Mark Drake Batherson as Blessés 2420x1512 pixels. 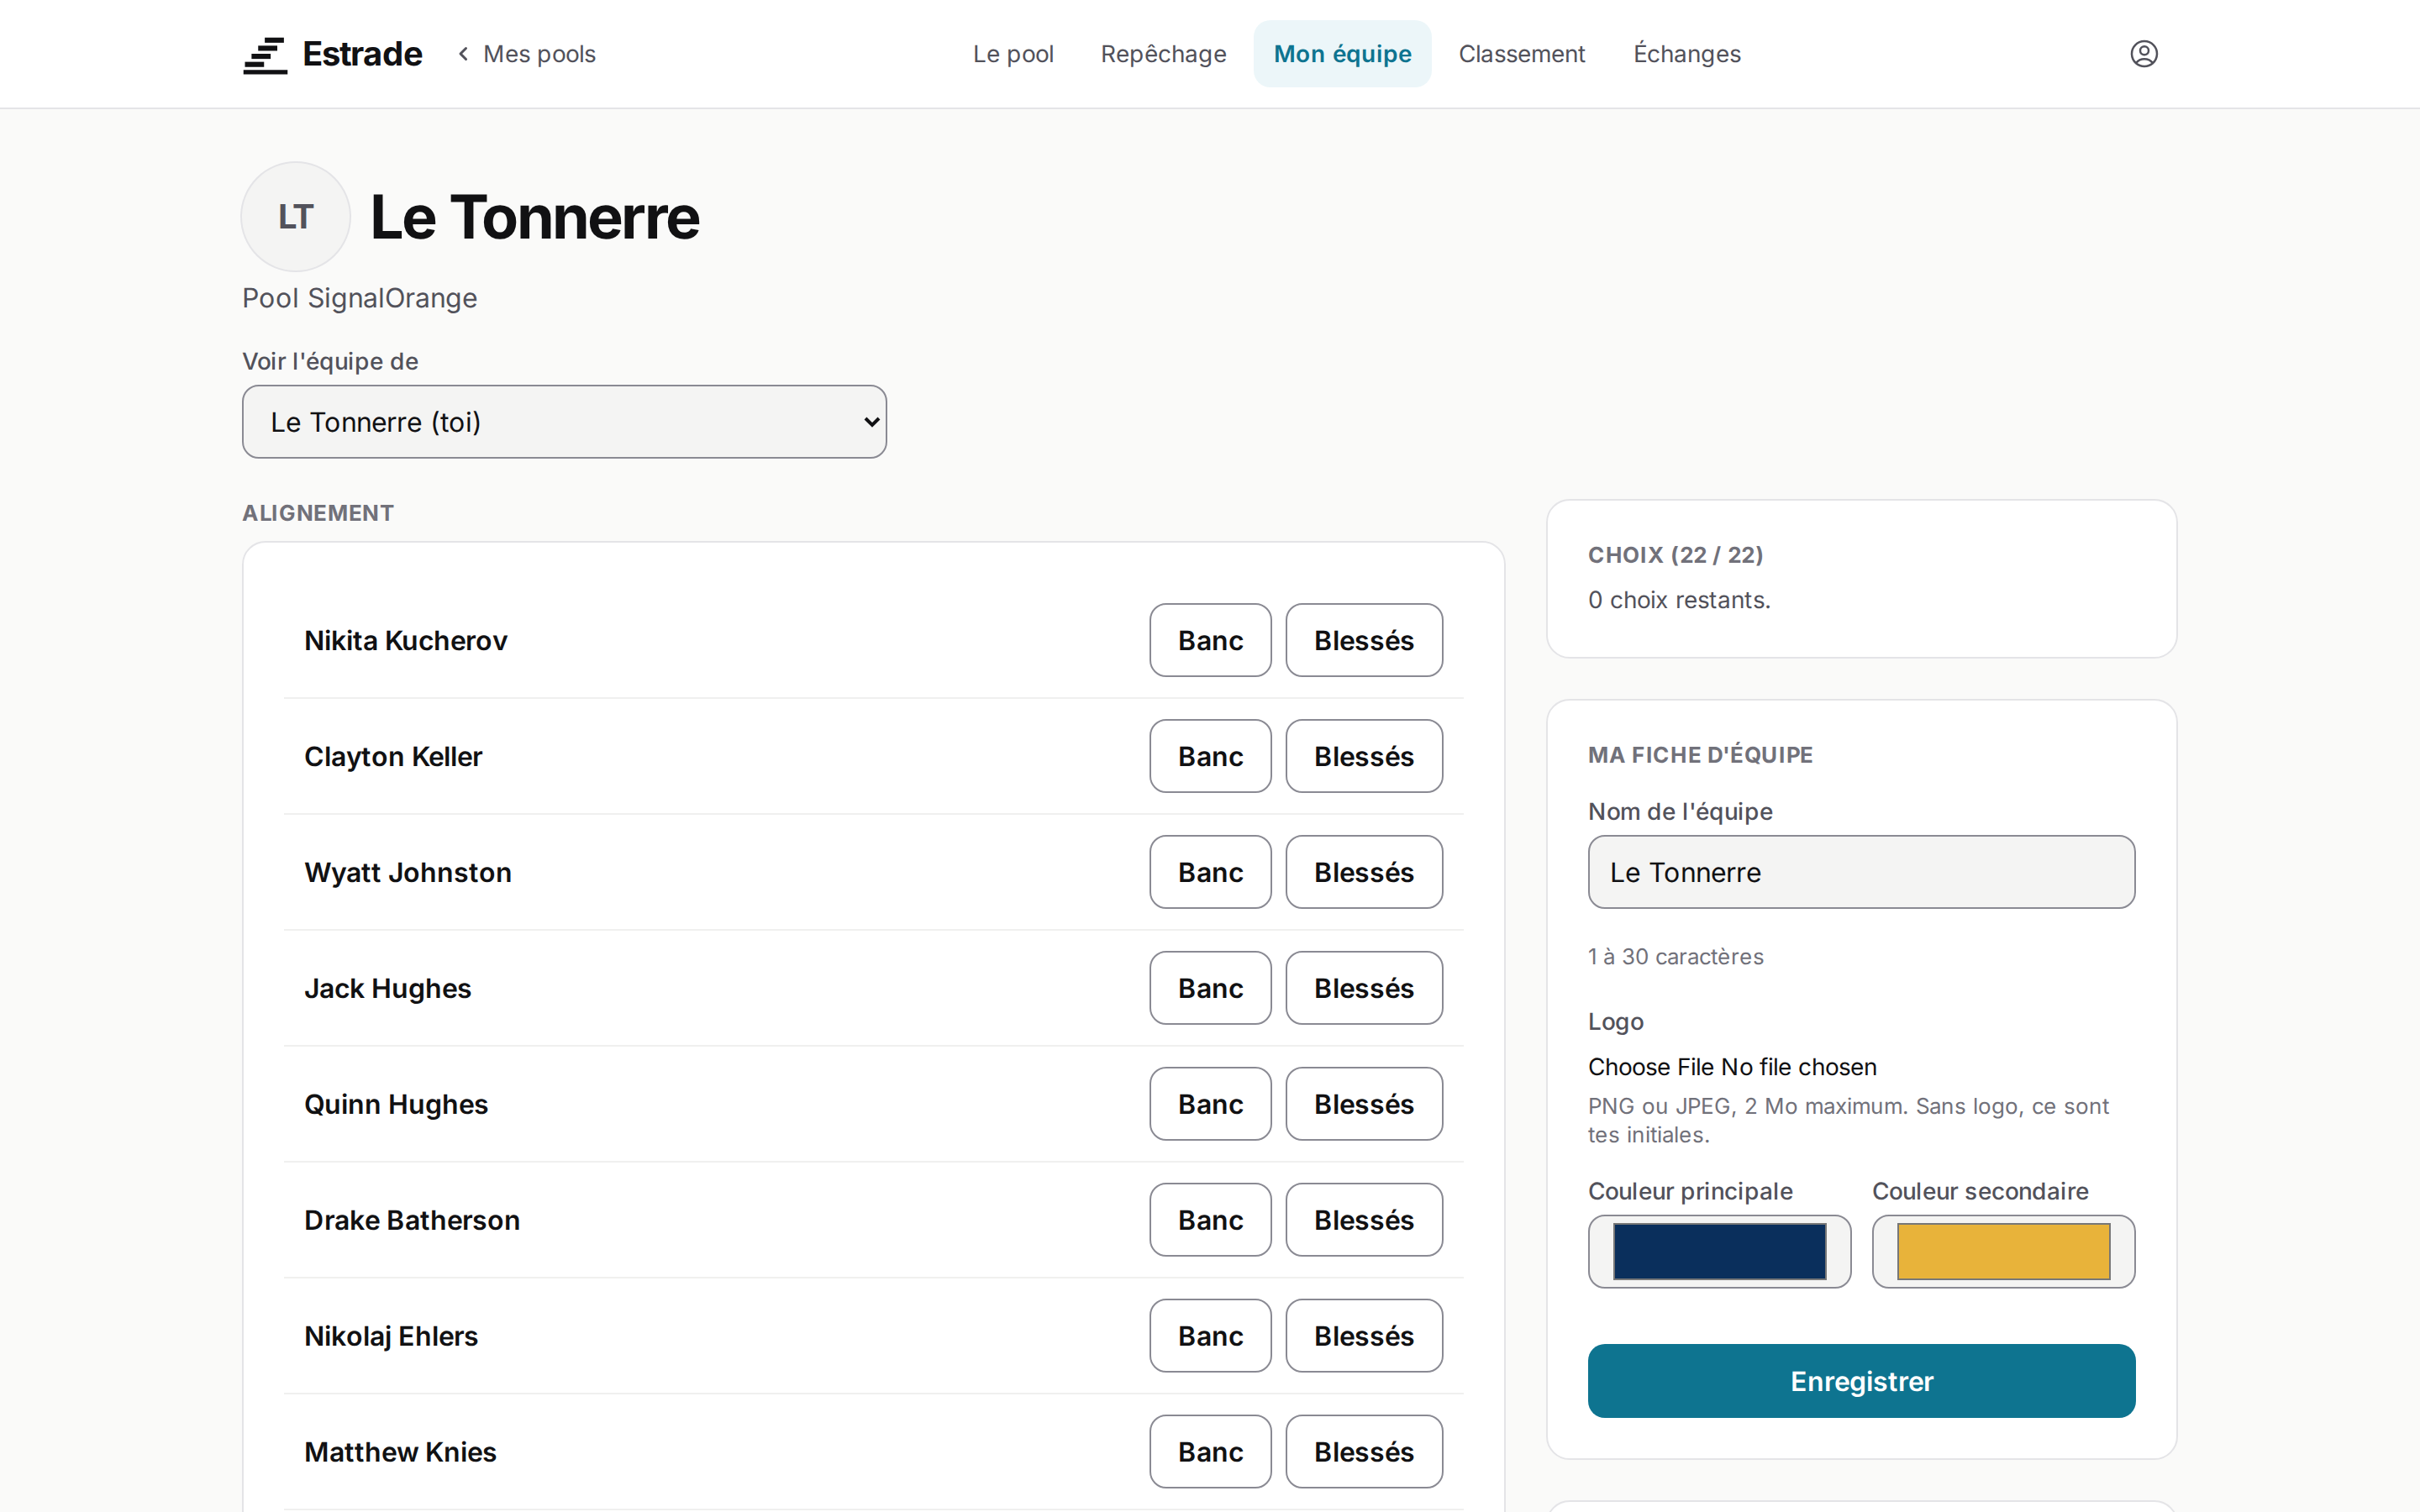pos(1363,1220)
